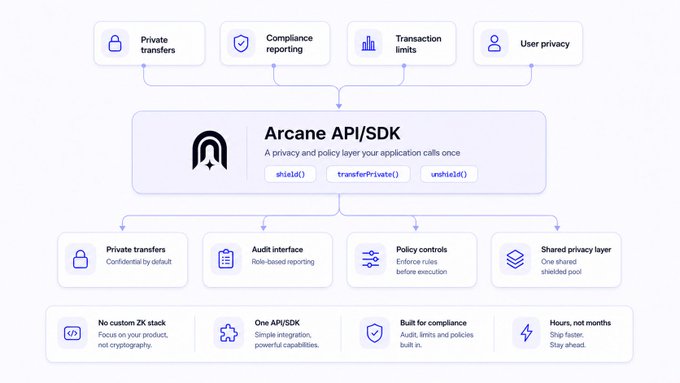
Task: Select the top Private transfers label
Action: click(158, 45)
